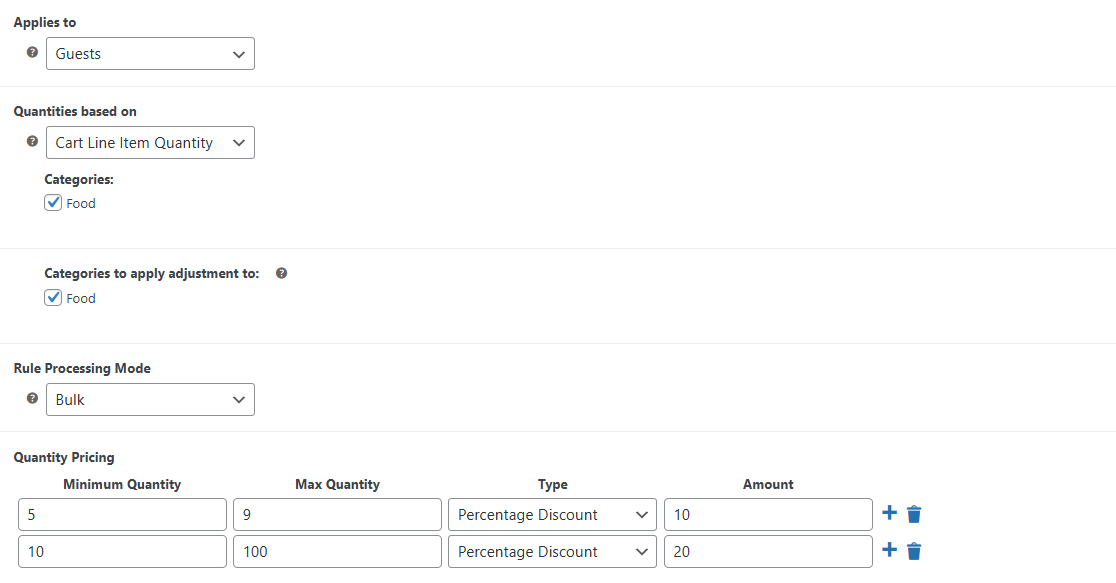The height and width of the screenshot is (583, 1116).
Task: Click help icon beside Quantities based on dropdown
Action: (x=32, y=141)
